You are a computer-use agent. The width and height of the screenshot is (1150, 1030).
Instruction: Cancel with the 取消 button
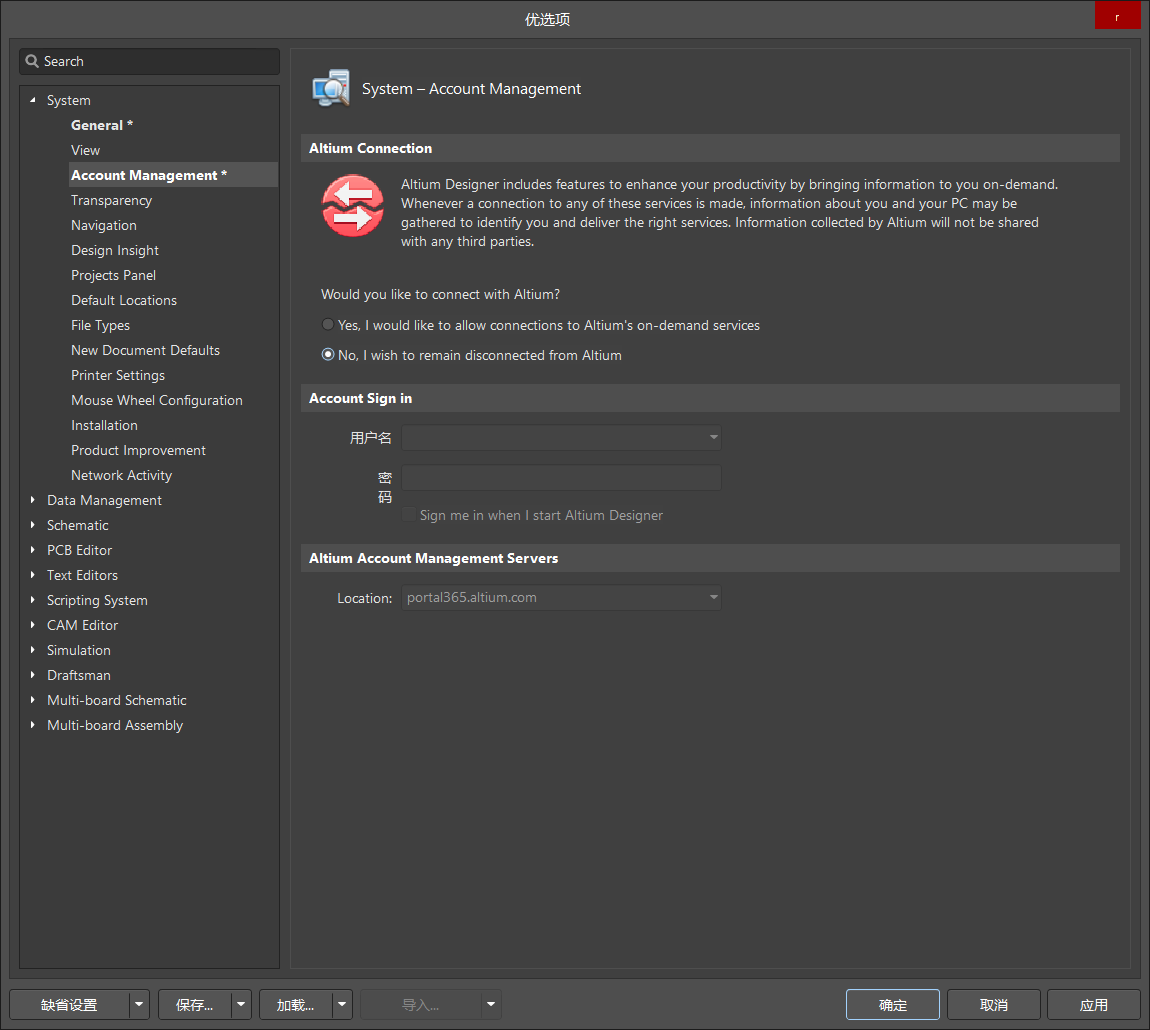(x=994, y=1004)
